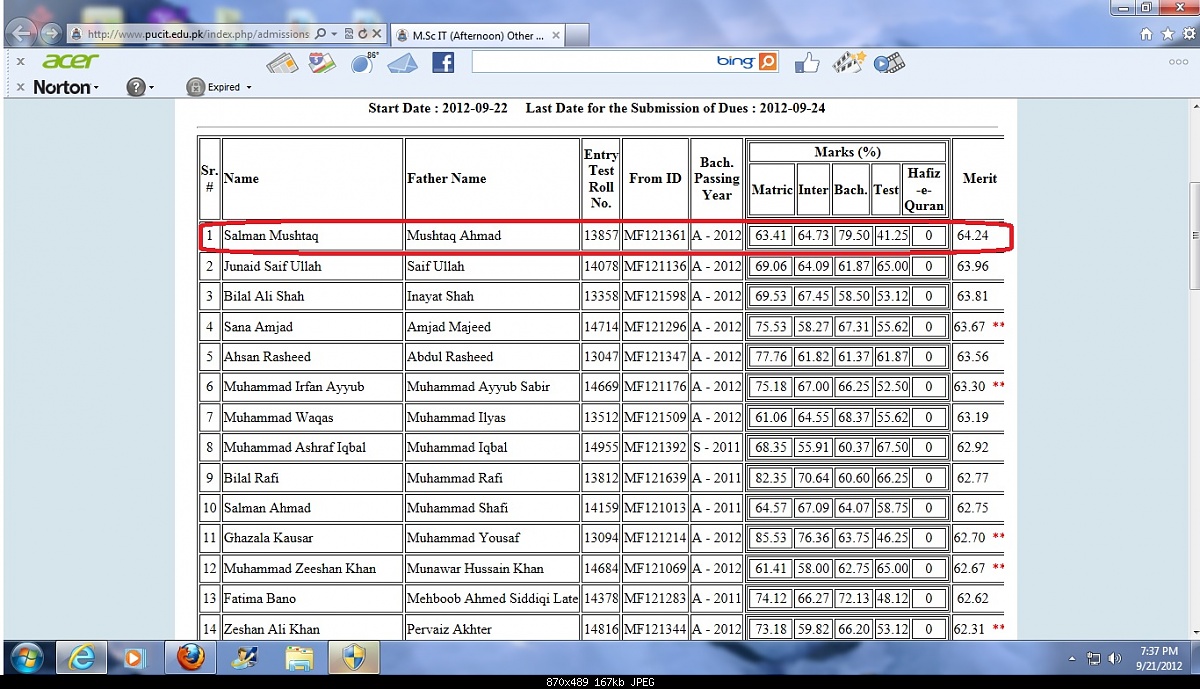The width and height of the screenshot is (1200, 689).
Task: Click the pucit.edu.pk address bar
Action: tap(195, 34)
